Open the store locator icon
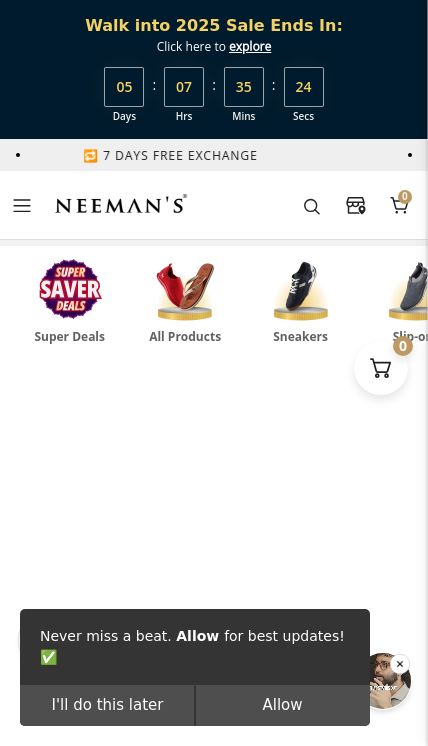 356,206
